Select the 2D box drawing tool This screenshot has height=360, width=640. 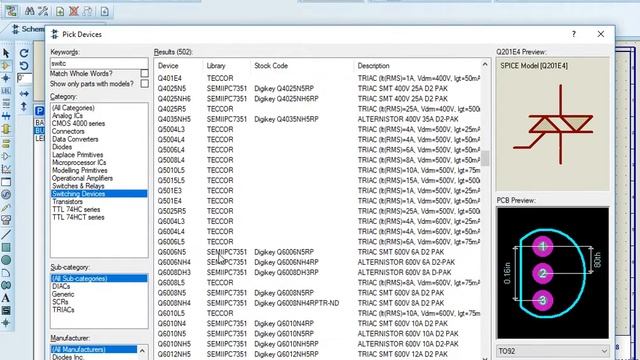(x=6, y=247)
